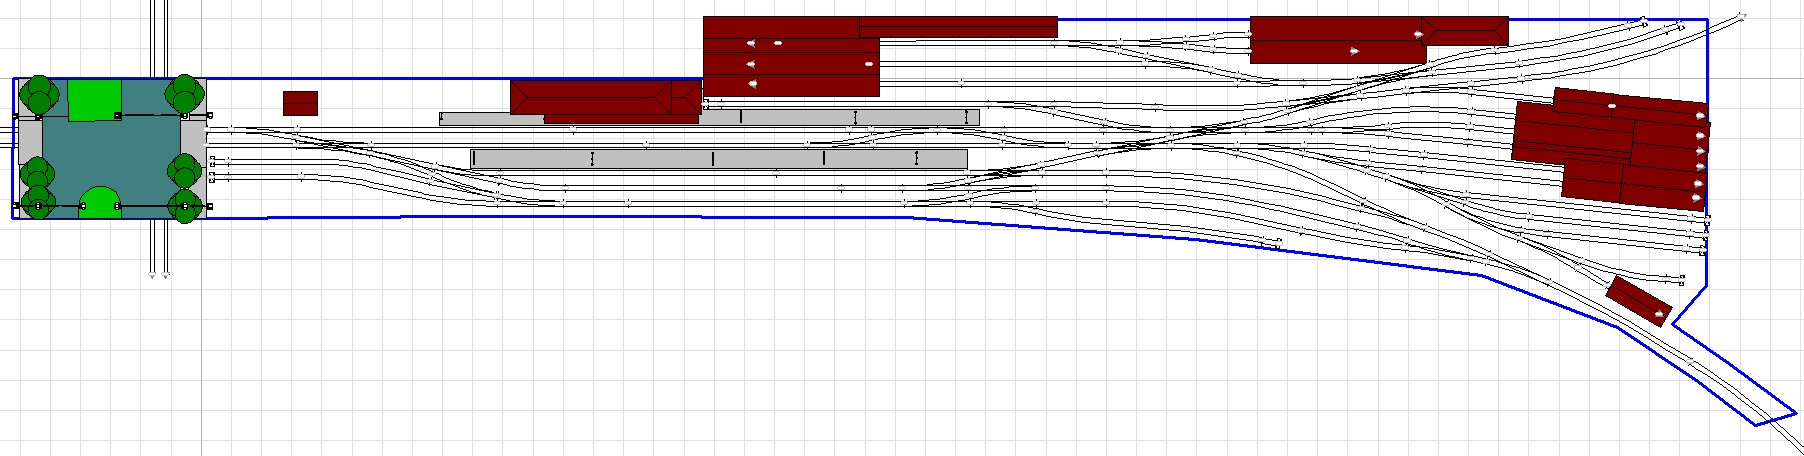Select the long narrow red building at top

957,27
